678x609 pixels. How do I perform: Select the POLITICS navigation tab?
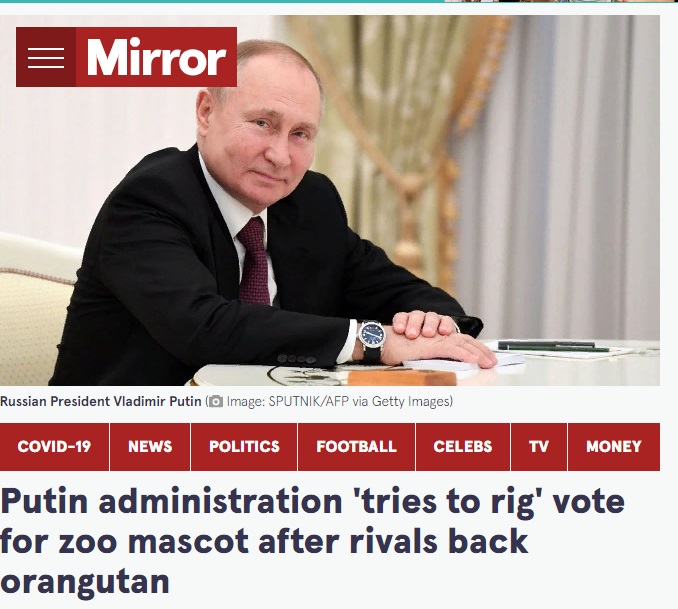point(244,447)
